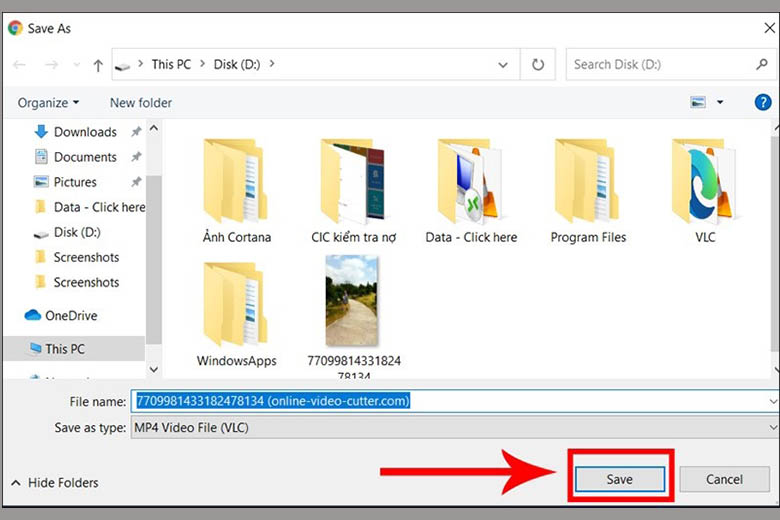
Task: Select the Program Files folder
Action: tap(588, 192)
